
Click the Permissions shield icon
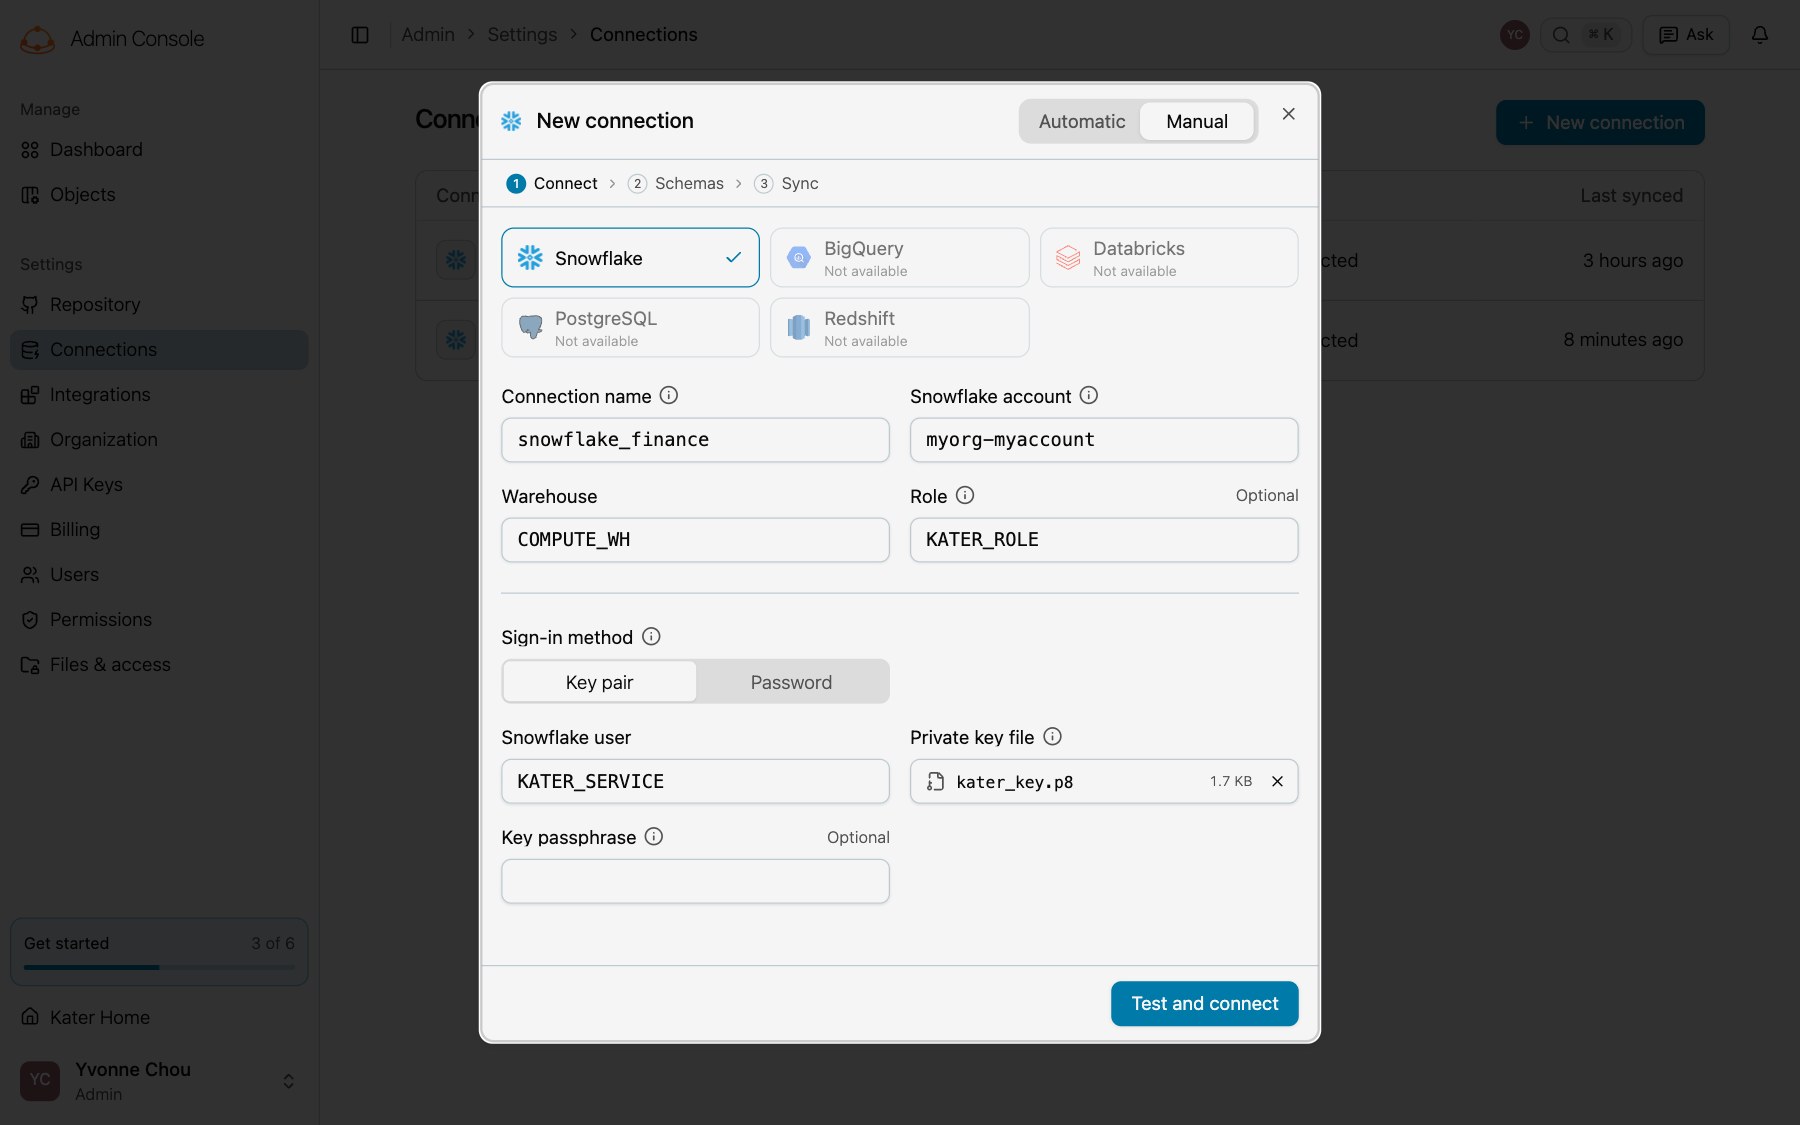[x=30, y=620]
